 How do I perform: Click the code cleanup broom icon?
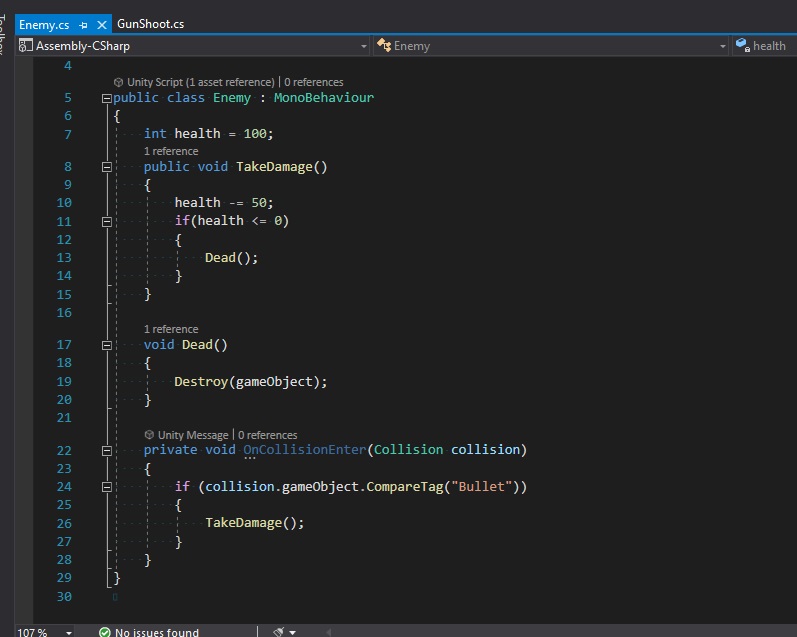click(x=278, y=632)
